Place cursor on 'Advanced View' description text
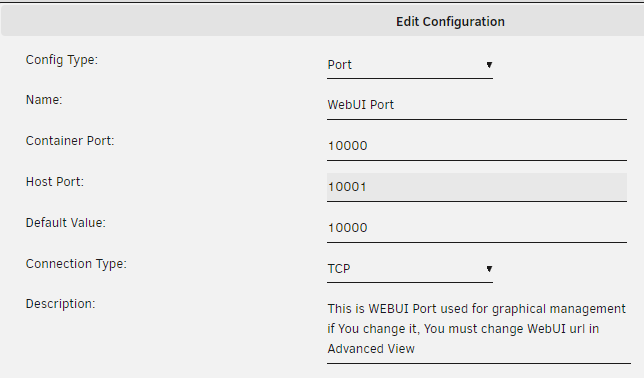644x378 pixels. click(x=371, y=349)
